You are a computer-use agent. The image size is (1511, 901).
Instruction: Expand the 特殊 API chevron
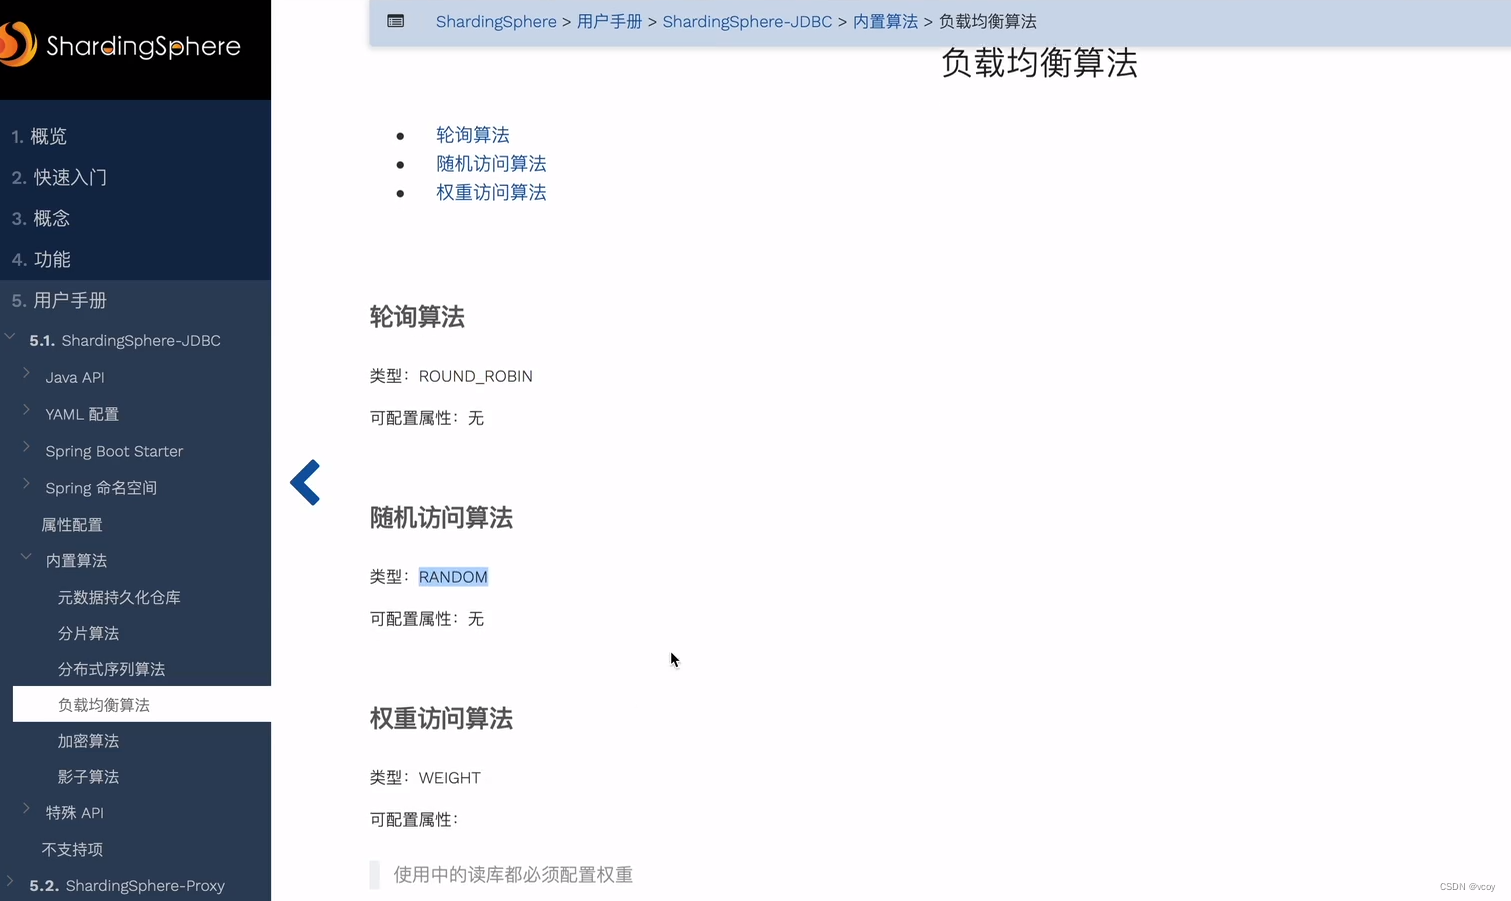[26, 809]
